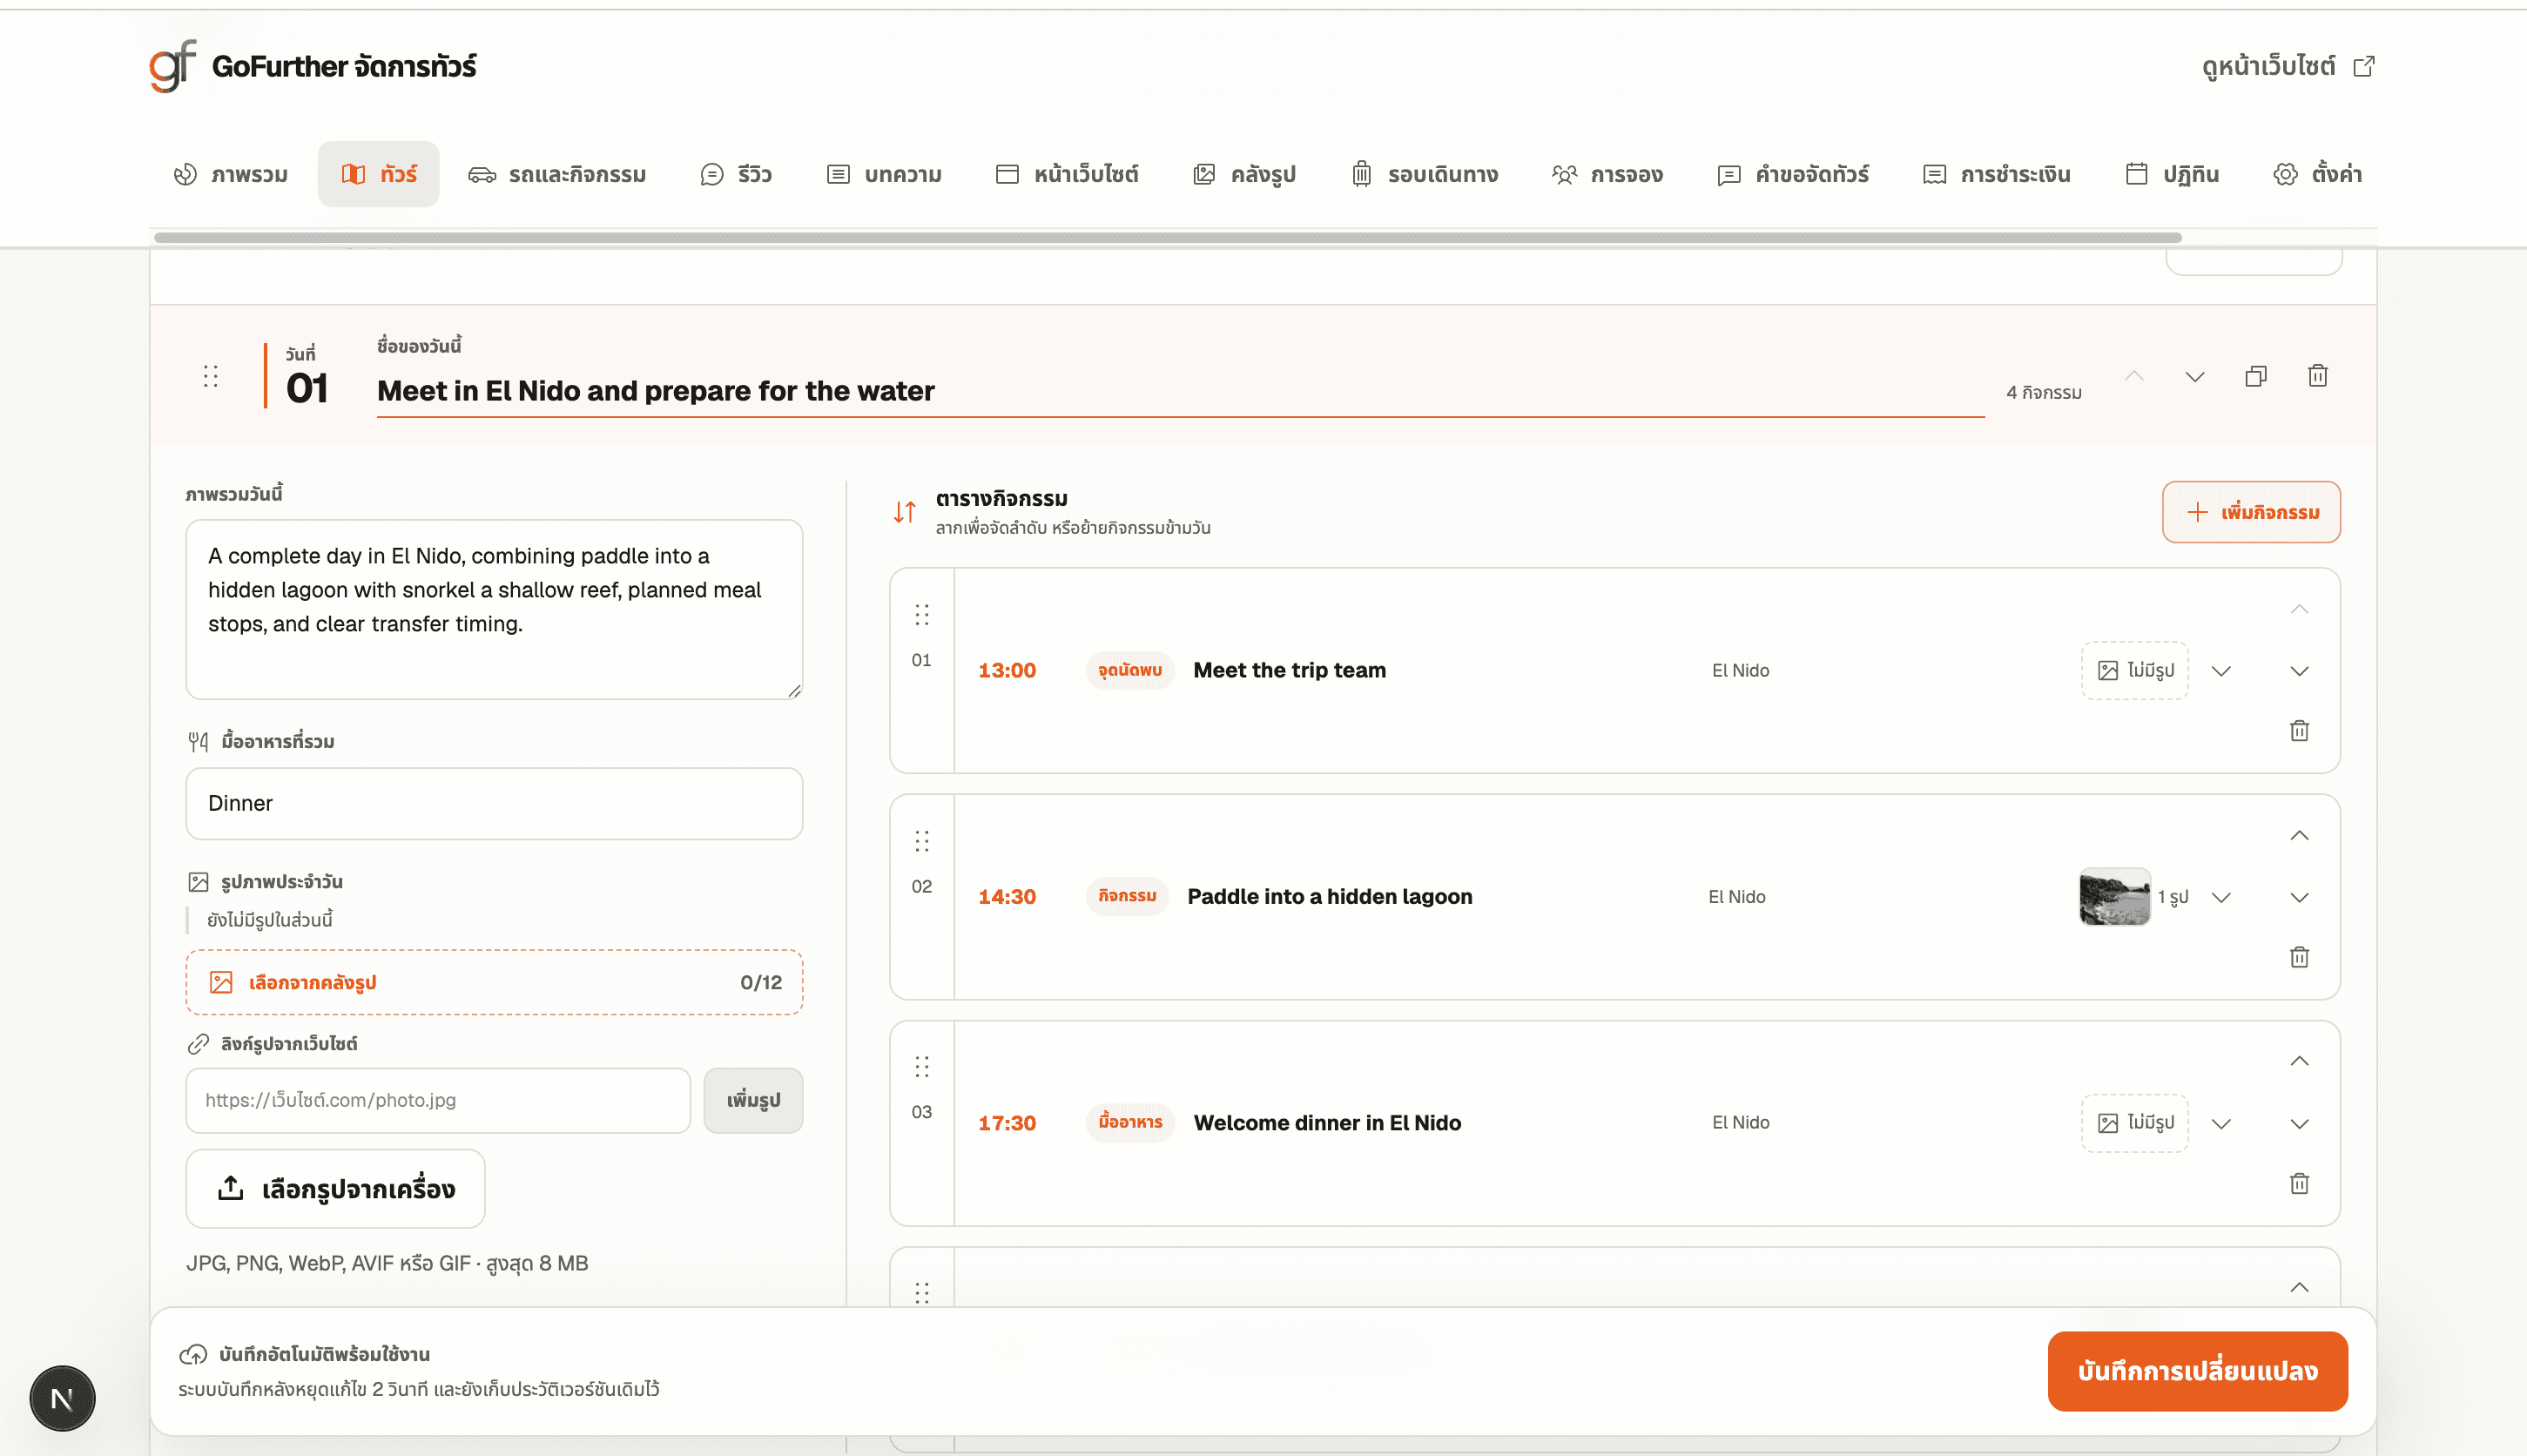This screenshot has width=2527, height=1456.
Task: Select the ทัวร์ tab
Action: pyautogui.click(x=379, y=174)
